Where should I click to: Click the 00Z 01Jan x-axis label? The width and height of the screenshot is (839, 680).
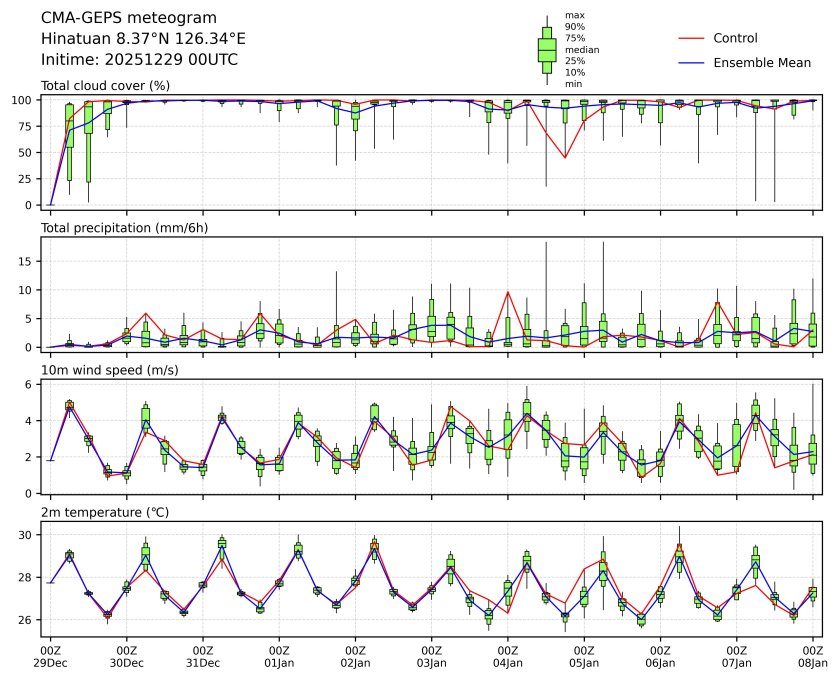[x=279, y=656]
